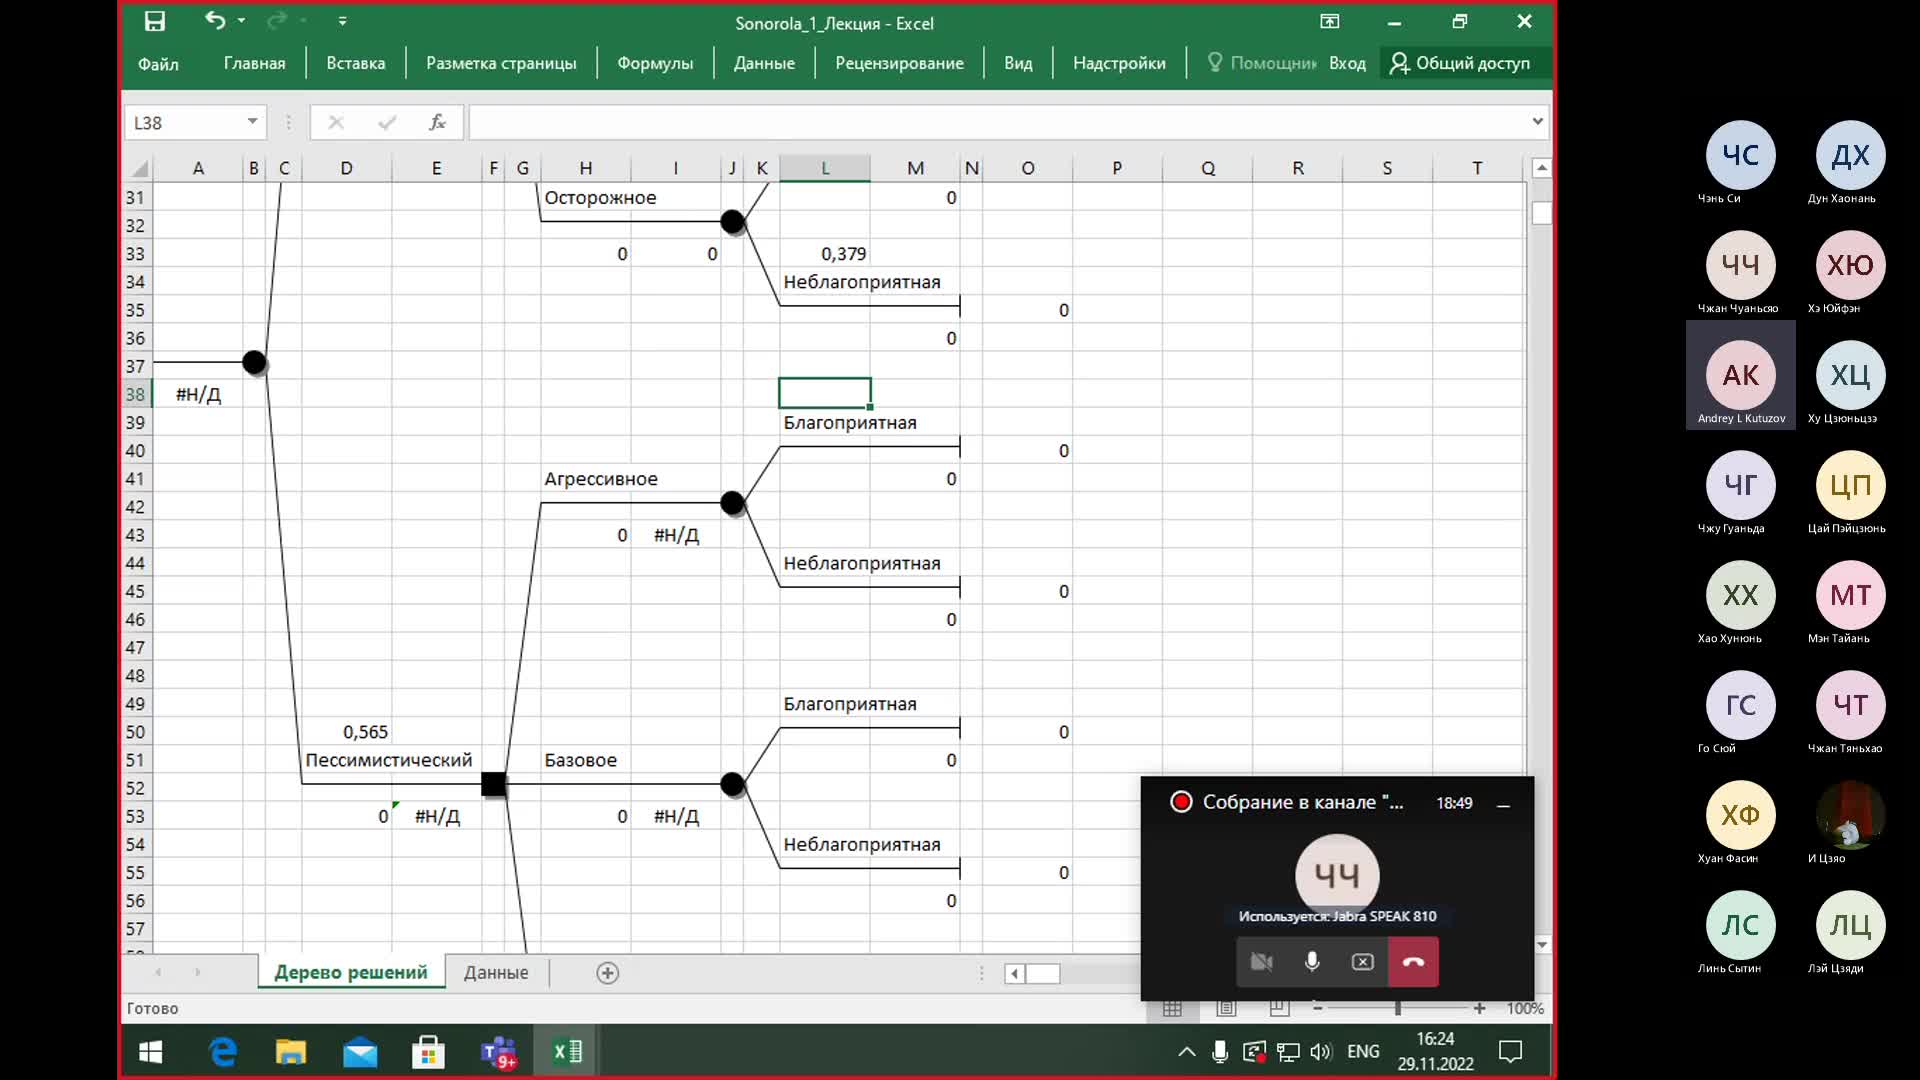Viewport: 1920px width, 1080px height.
Task: Click the vertical scrollbar down arrow
Action: pos(1541,944)
